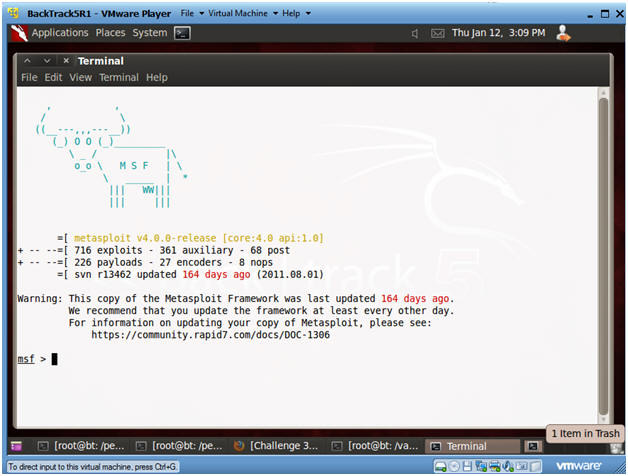Image resolution: width=628 pixels, height=476 pixels.
Task: Click the VMware sound card icon
Action: pos(508,466)
